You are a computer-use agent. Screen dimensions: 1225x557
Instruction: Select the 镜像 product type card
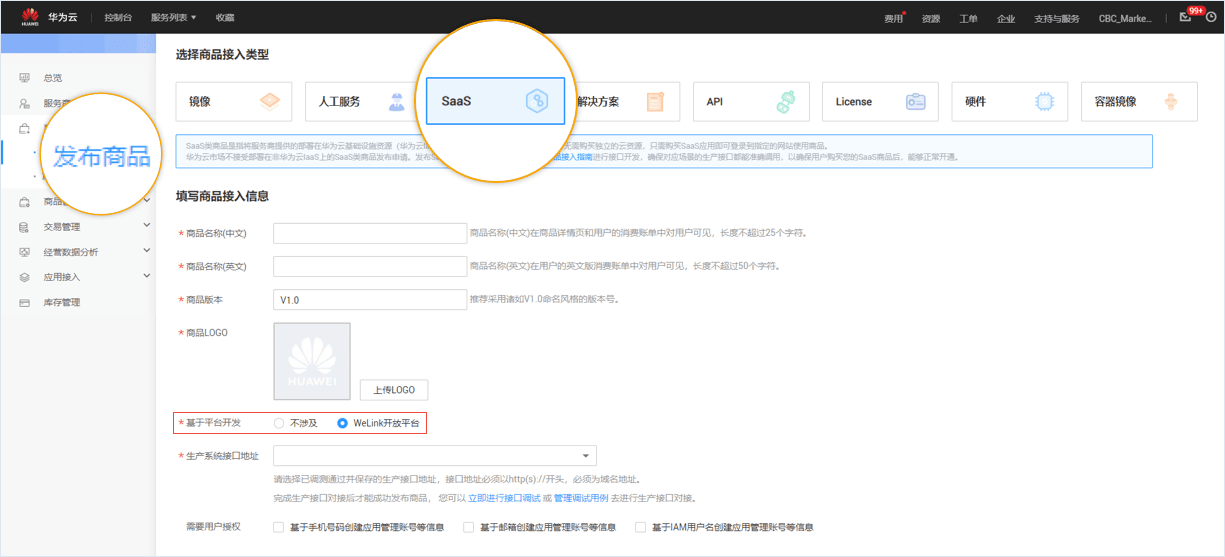click(234, 101)
